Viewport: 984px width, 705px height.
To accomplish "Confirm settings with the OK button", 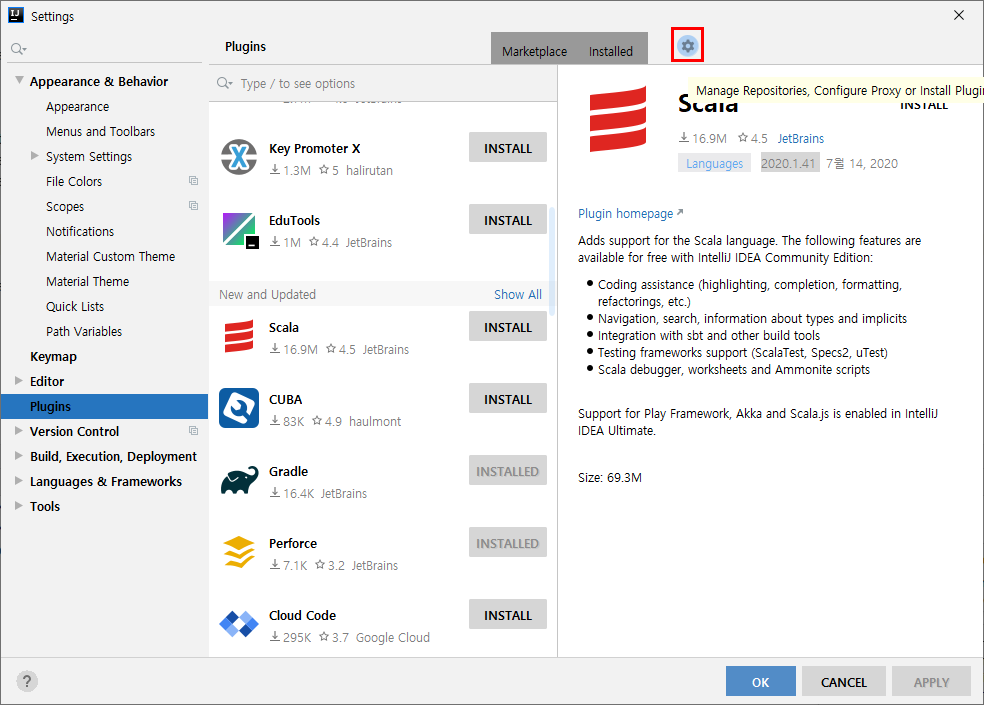I will tap(761, 682).
